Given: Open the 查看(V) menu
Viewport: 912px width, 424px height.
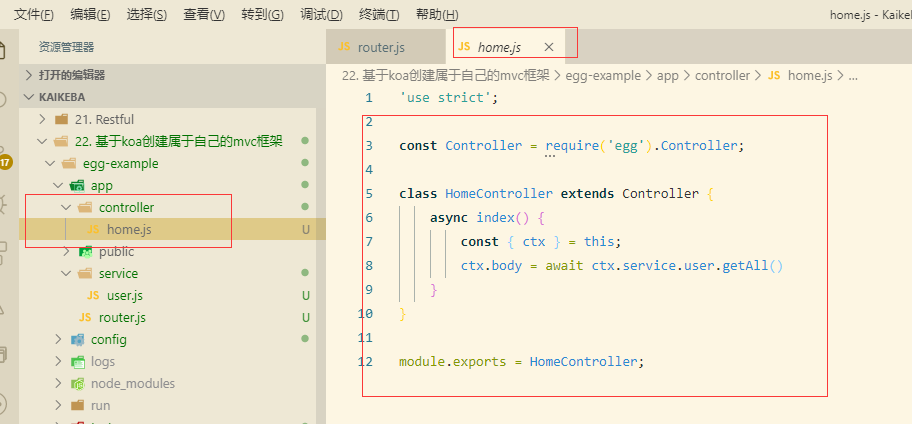Looking at the screenshot, I should (x=204, y=15).
